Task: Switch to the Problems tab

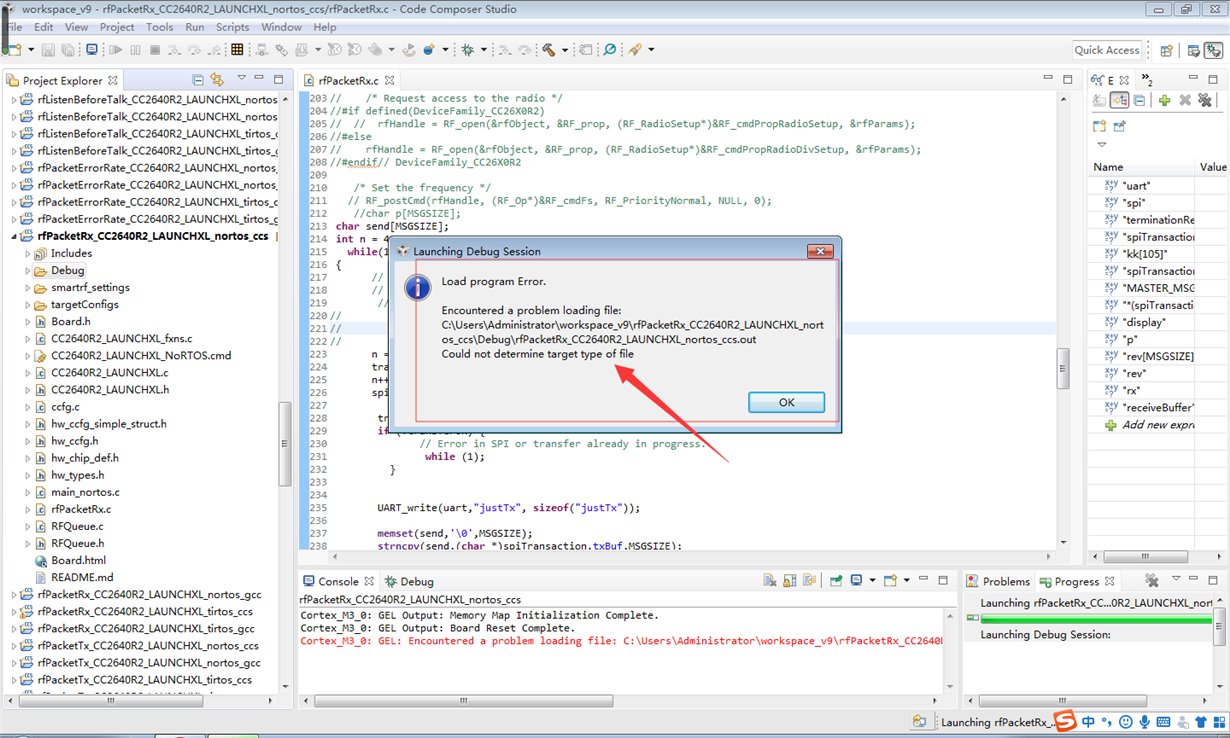Action: coord(998,581)
